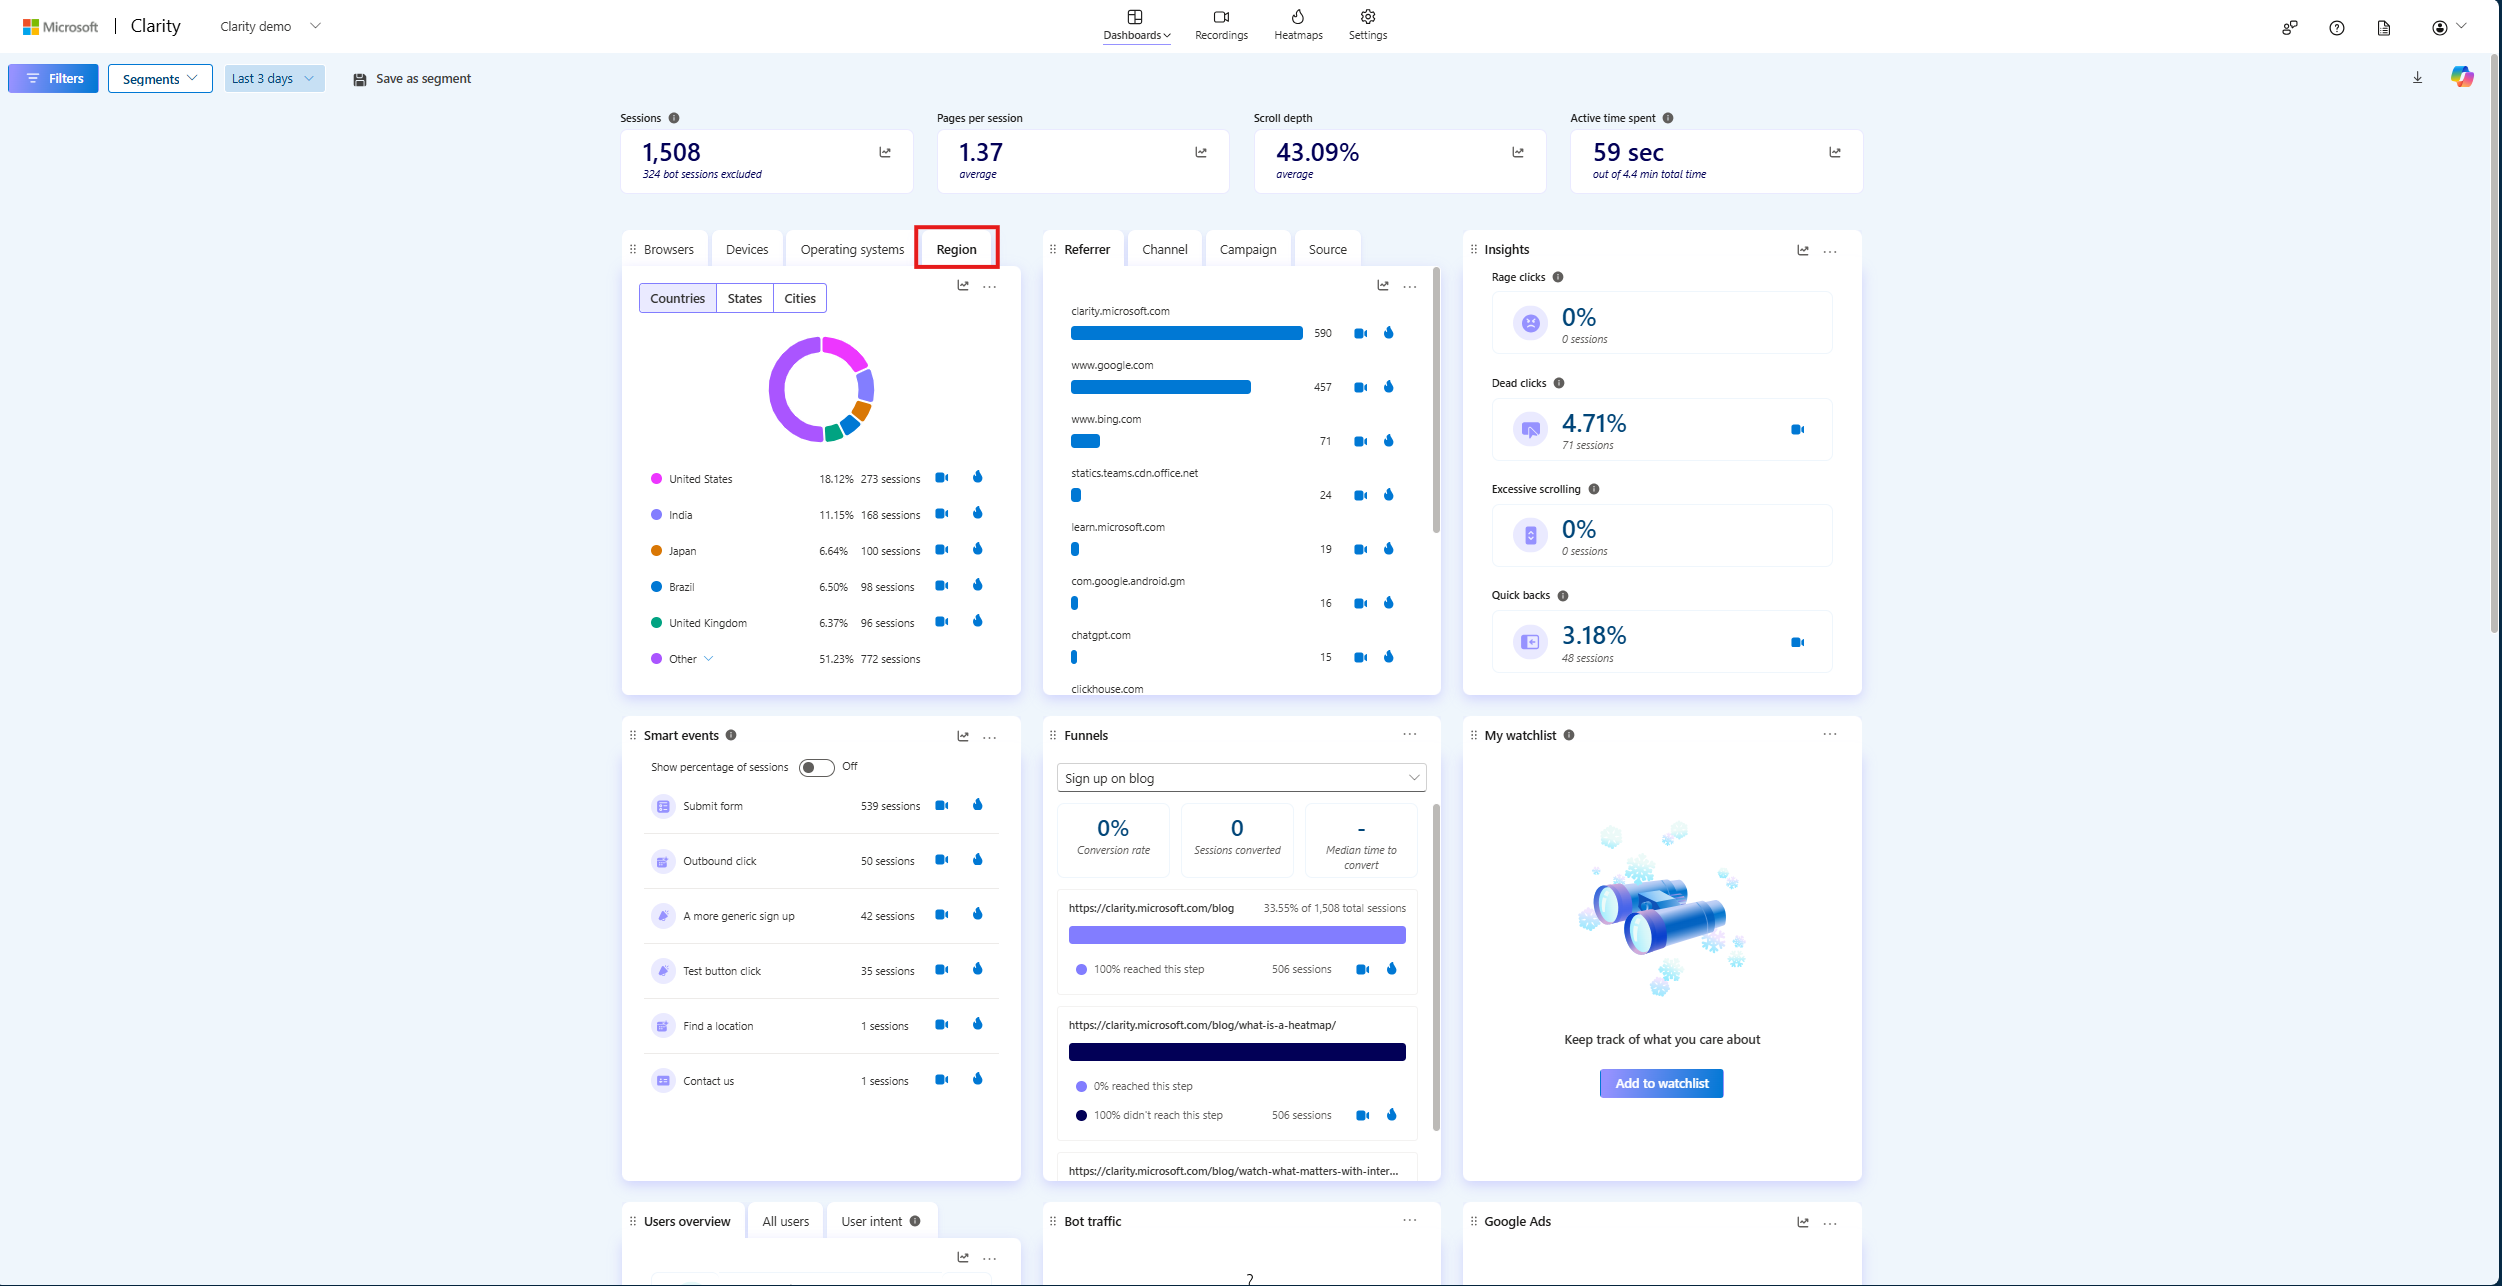This screenshot has height=1286, width=2502.
Task: Open the share/team members icon
Action: [2289, 28]
